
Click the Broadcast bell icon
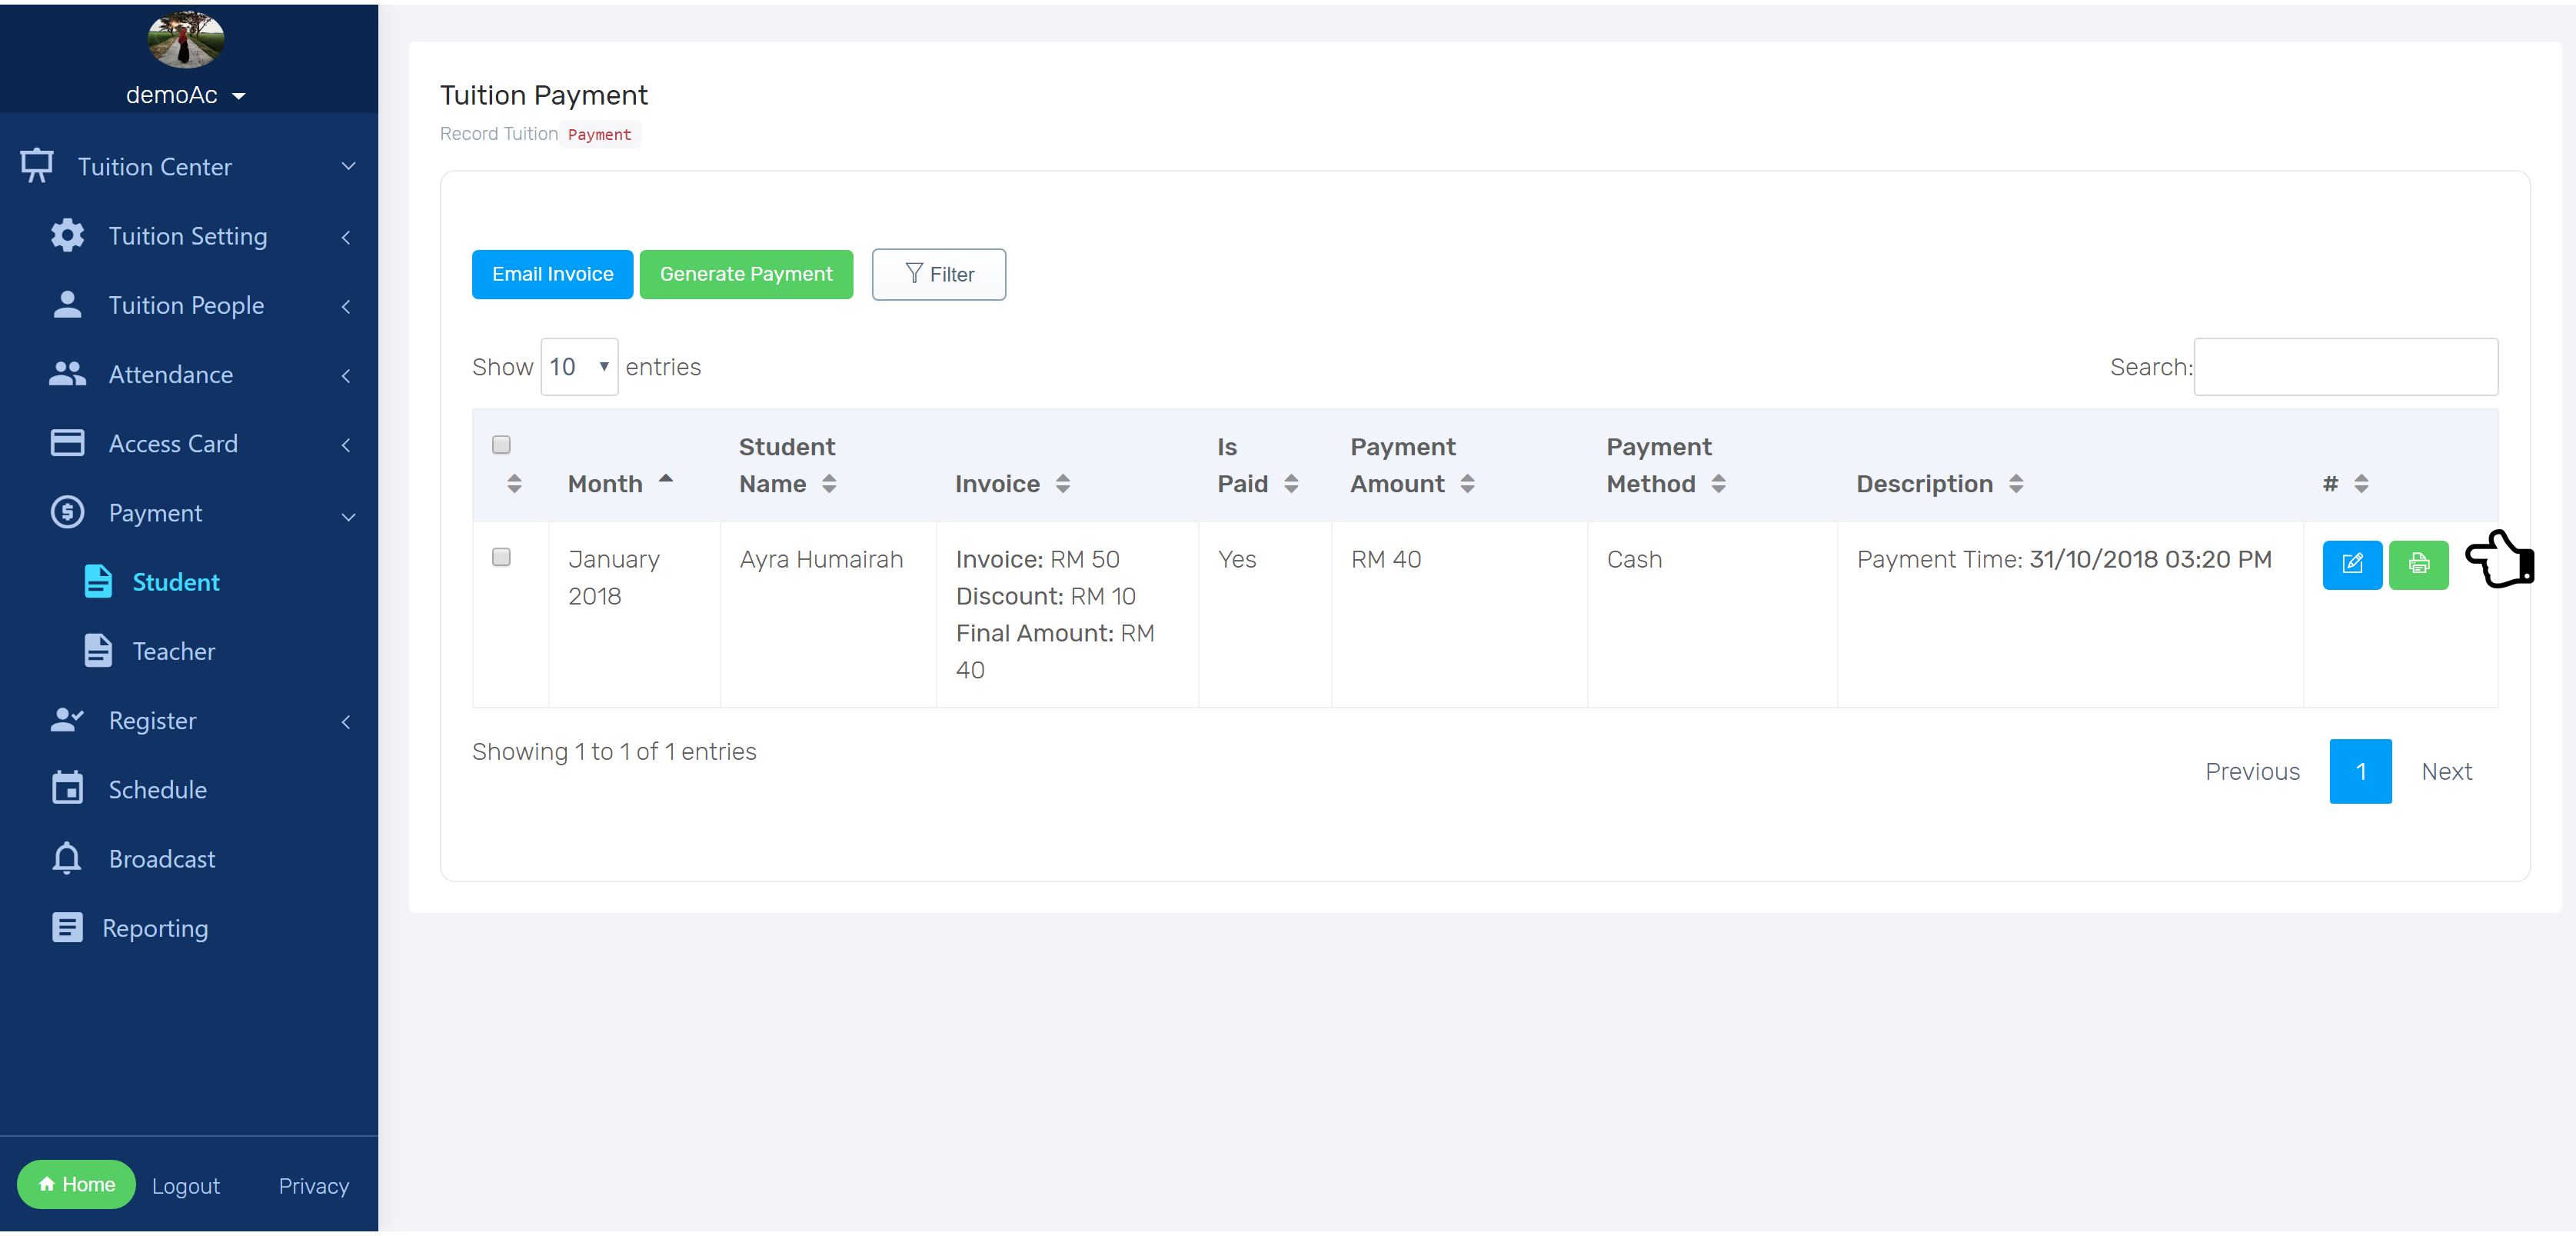pos(67,858)
